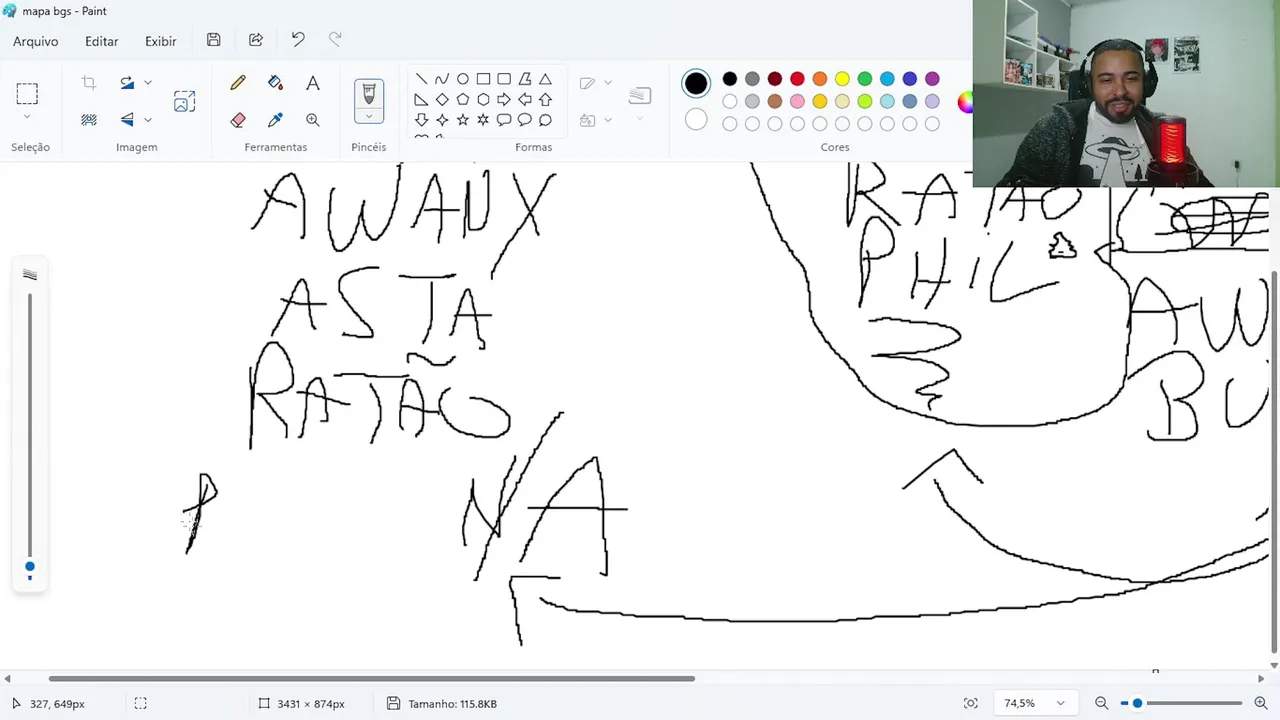The height and width of the screenshot is (720, 1280).
Task: Choose the rounded rectangle shape
Action: coord(504,79)
